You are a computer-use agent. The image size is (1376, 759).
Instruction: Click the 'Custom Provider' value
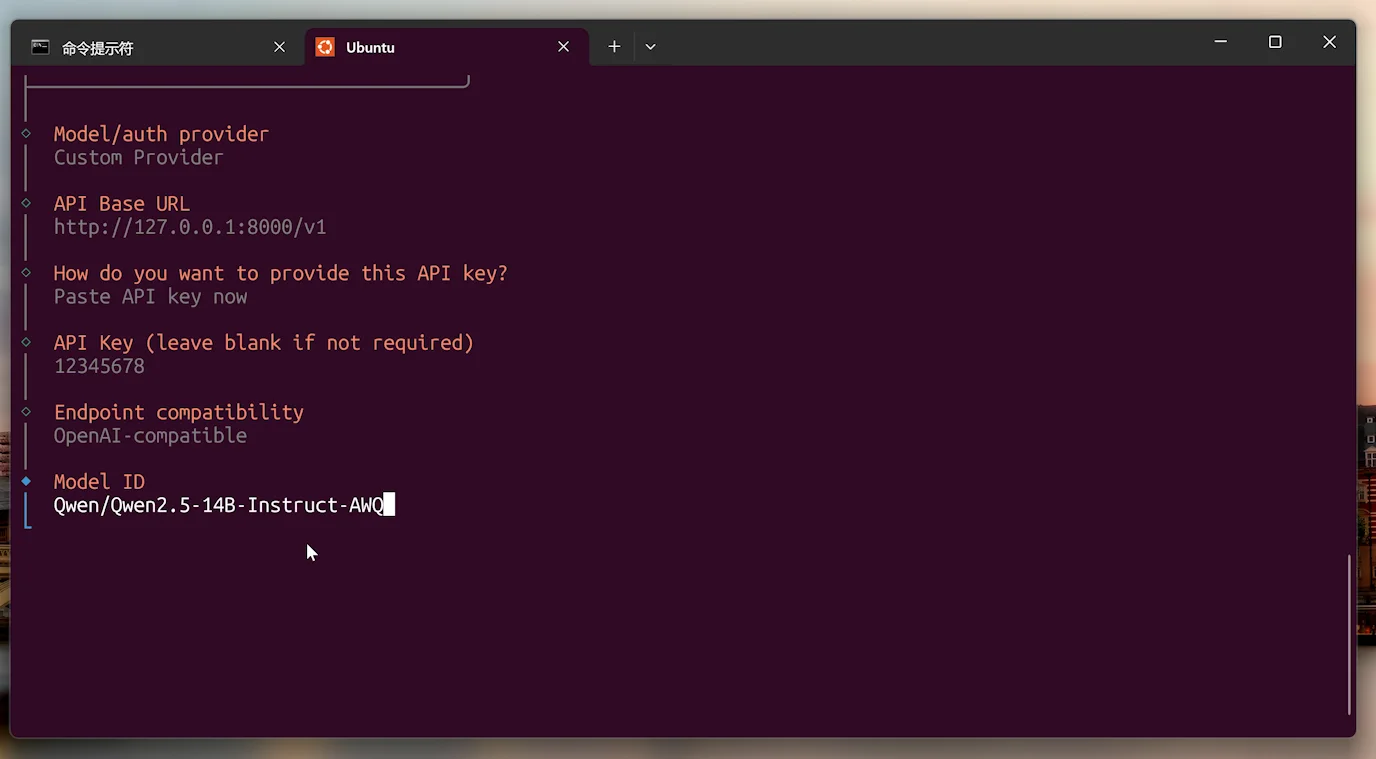tap(138, 158)
